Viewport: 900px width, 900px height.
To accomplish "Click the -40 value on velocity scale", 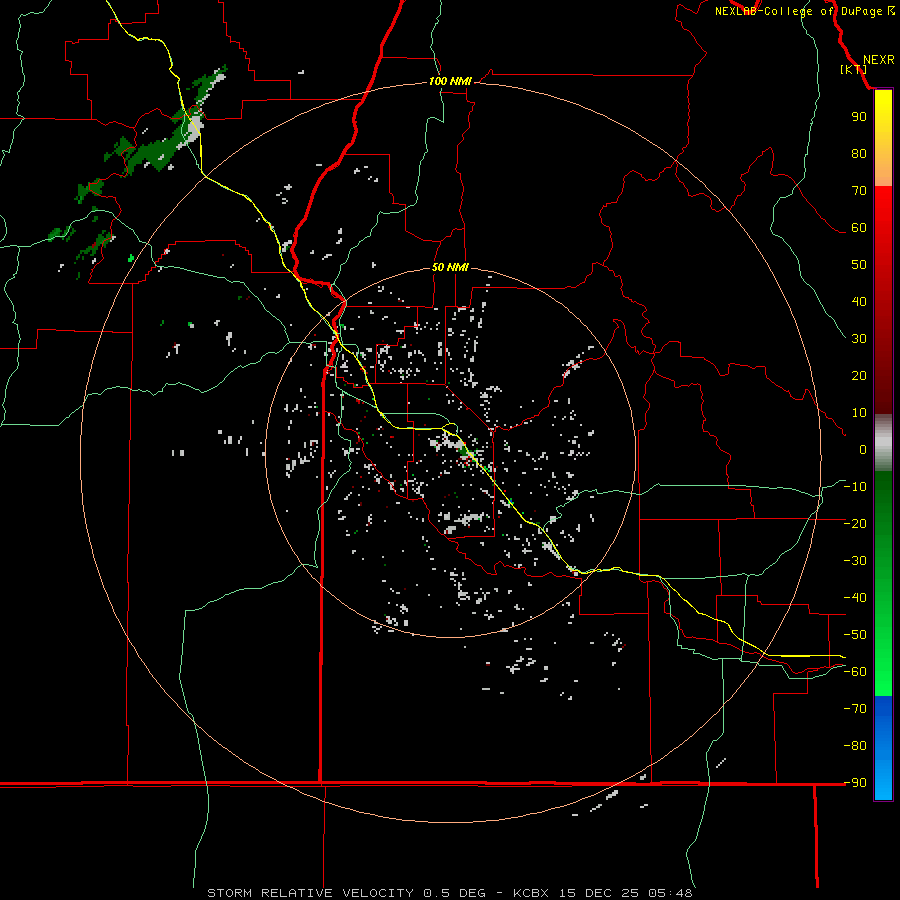I will 855,598.
